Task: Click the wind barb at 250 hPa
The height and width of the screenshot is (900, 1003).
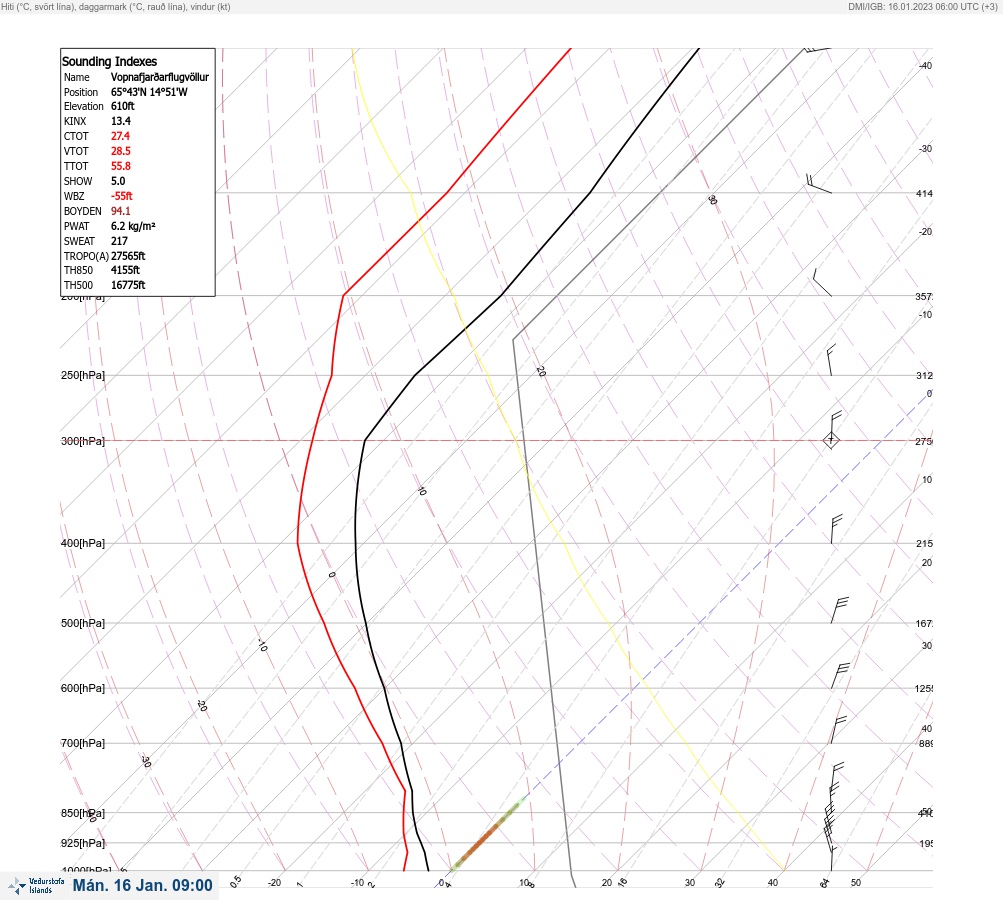Action: pos(832,360)
